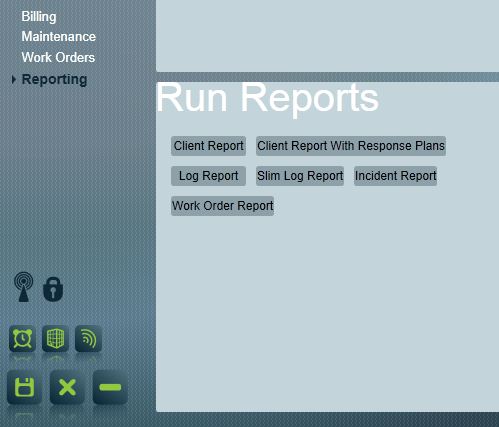Open the green building grid icon
The height and width of the screenshot is (427, 499).
click(x=55, y=339)
